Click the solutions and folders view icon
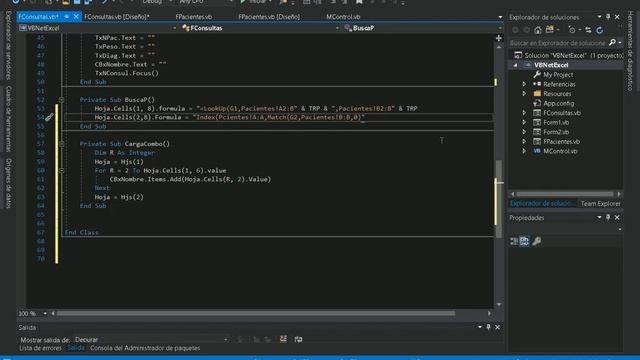The width and height of the screenshot is (640, 360). tap(550, 30)
